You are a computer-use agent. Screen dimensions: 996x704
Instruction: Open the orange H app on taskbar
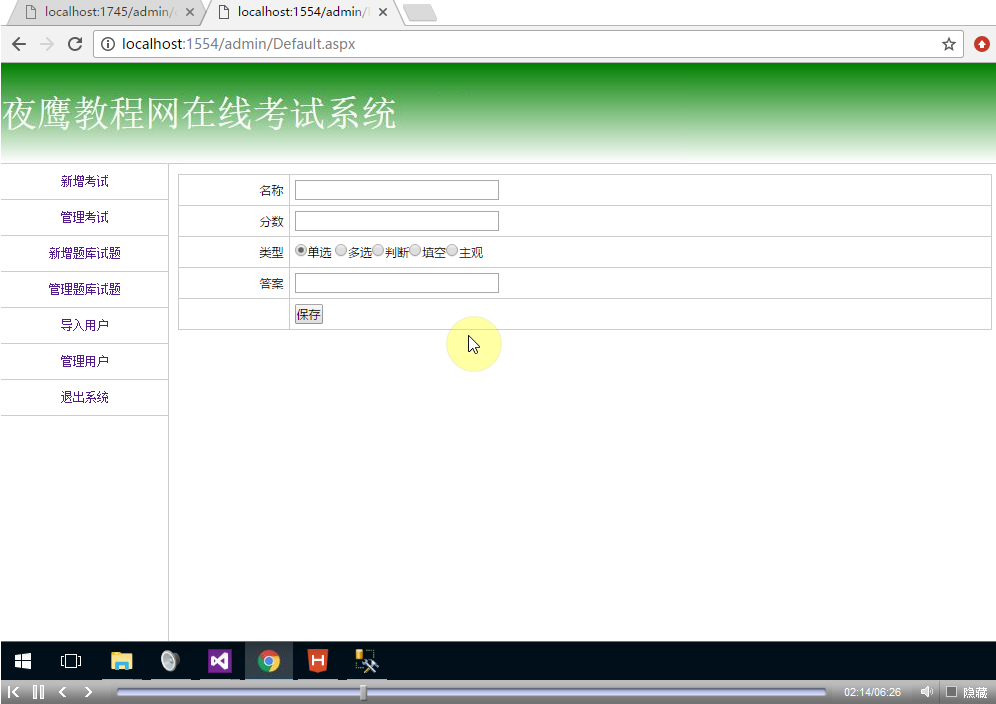point(318,661)
